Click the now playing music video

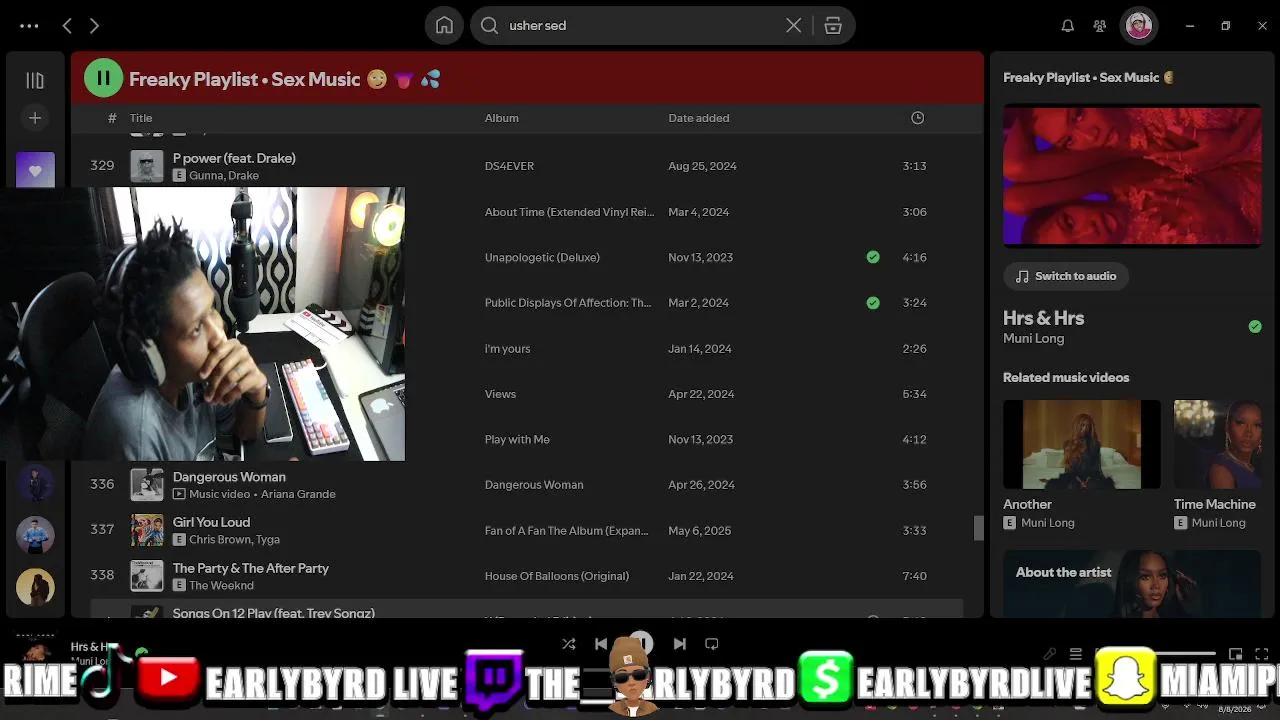click(1132, 176)
